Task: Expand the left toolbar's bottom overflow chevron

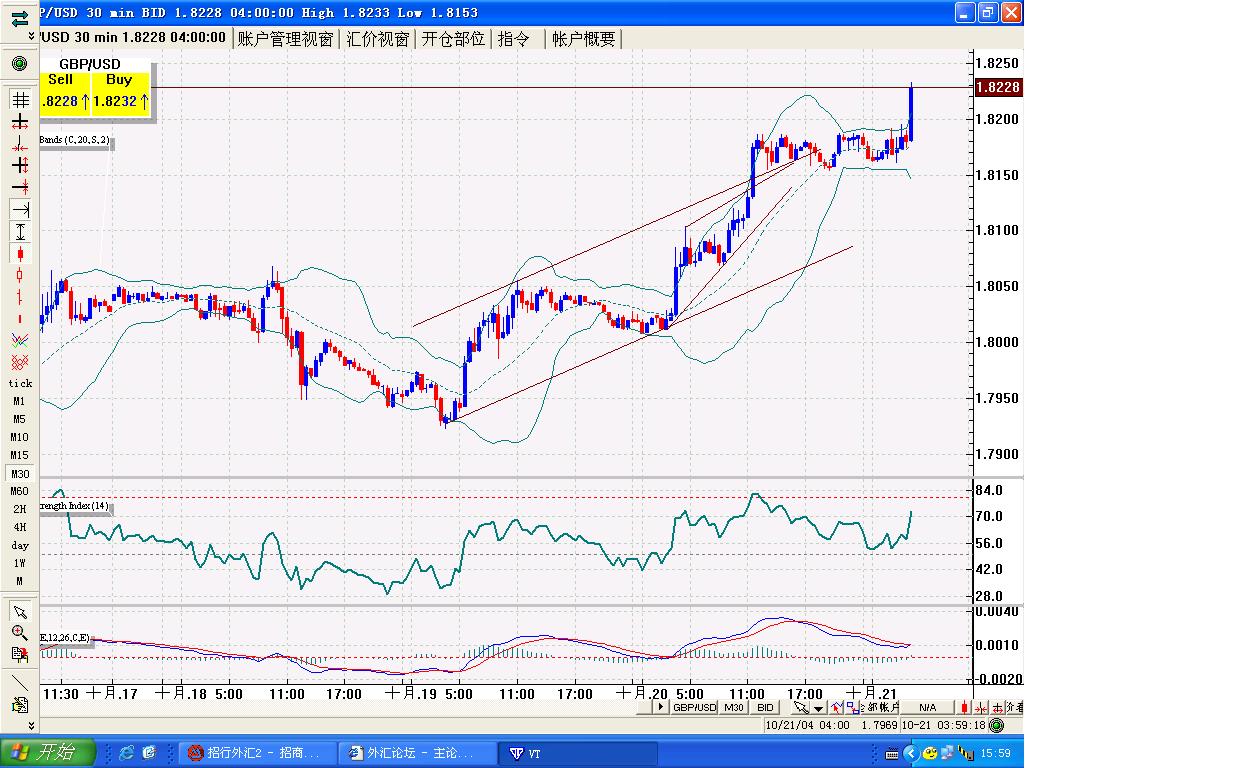Action: click(x=30, y=725)
